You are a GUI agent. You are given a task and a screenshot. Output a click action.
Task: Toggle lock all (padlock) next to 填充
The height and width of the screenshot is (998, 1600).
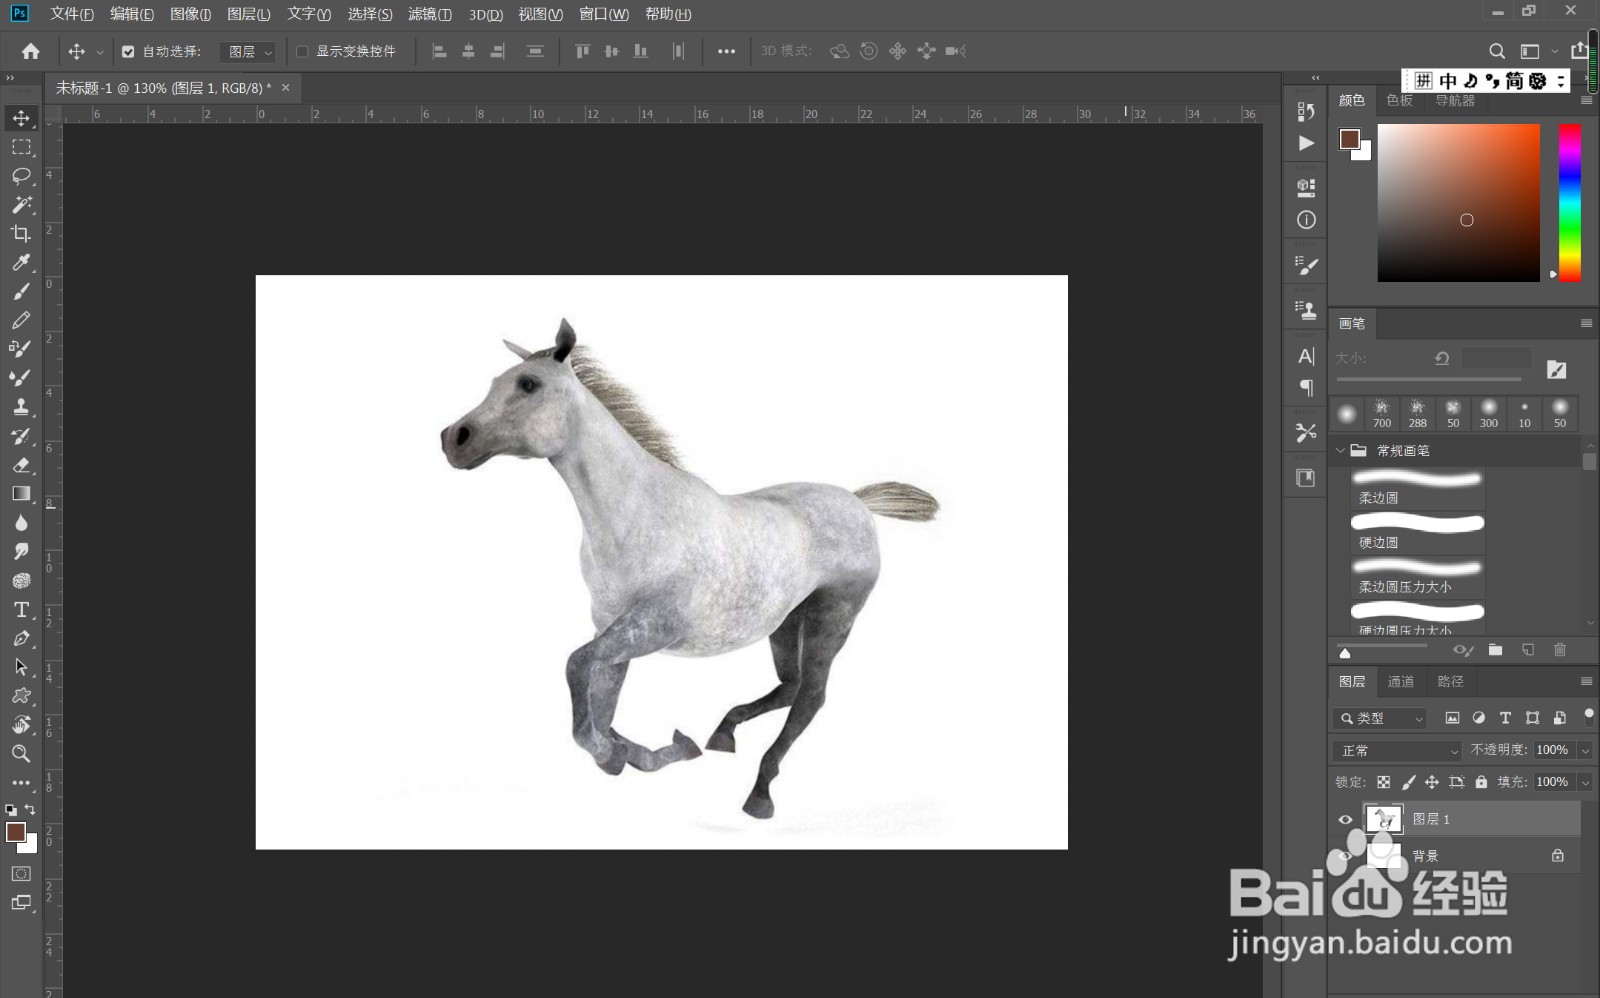click(1481, 782)
